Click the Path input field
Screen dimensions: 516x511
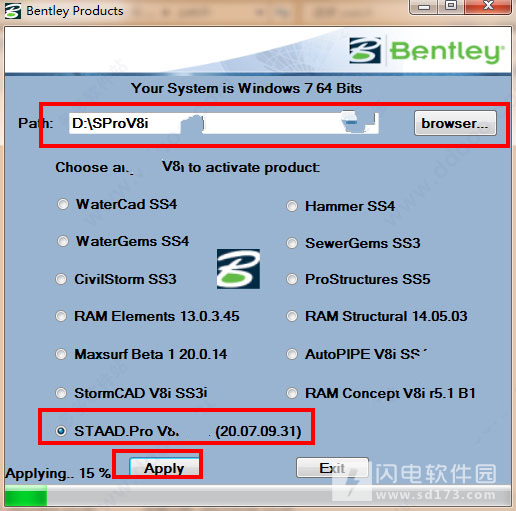(224, 123)
